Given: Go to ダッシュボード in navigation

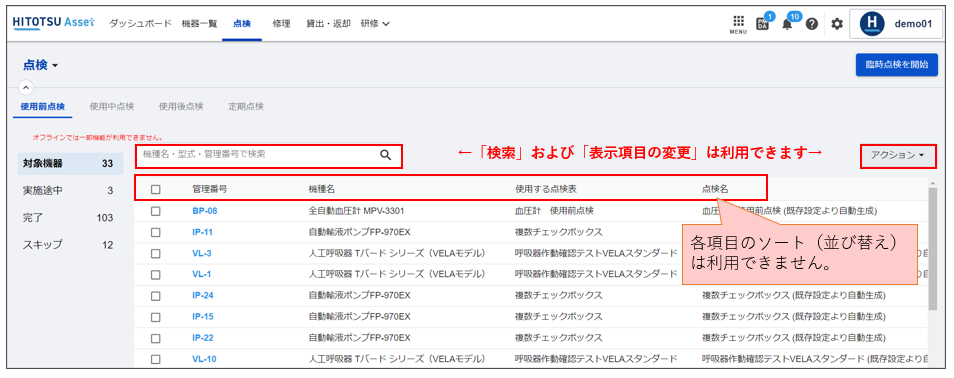Looking at the screenshot, I should 140,24.
